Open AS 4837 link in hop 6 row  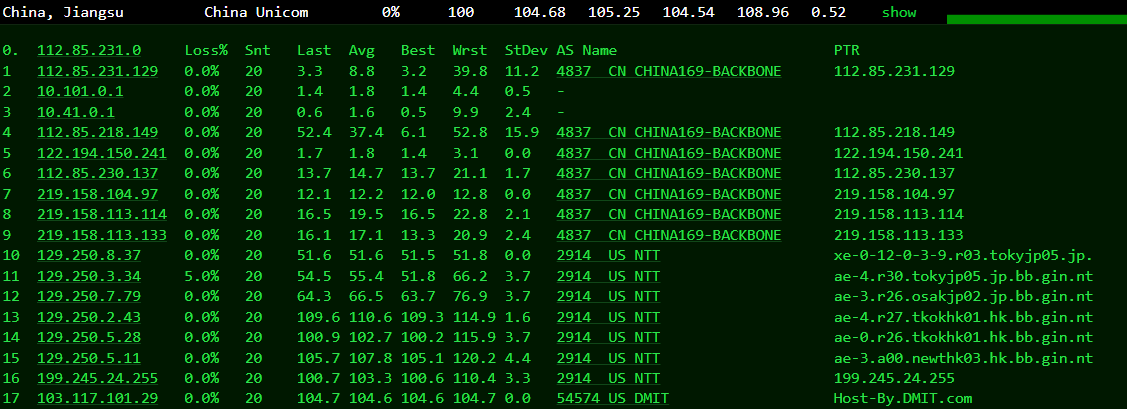(668, 173)
